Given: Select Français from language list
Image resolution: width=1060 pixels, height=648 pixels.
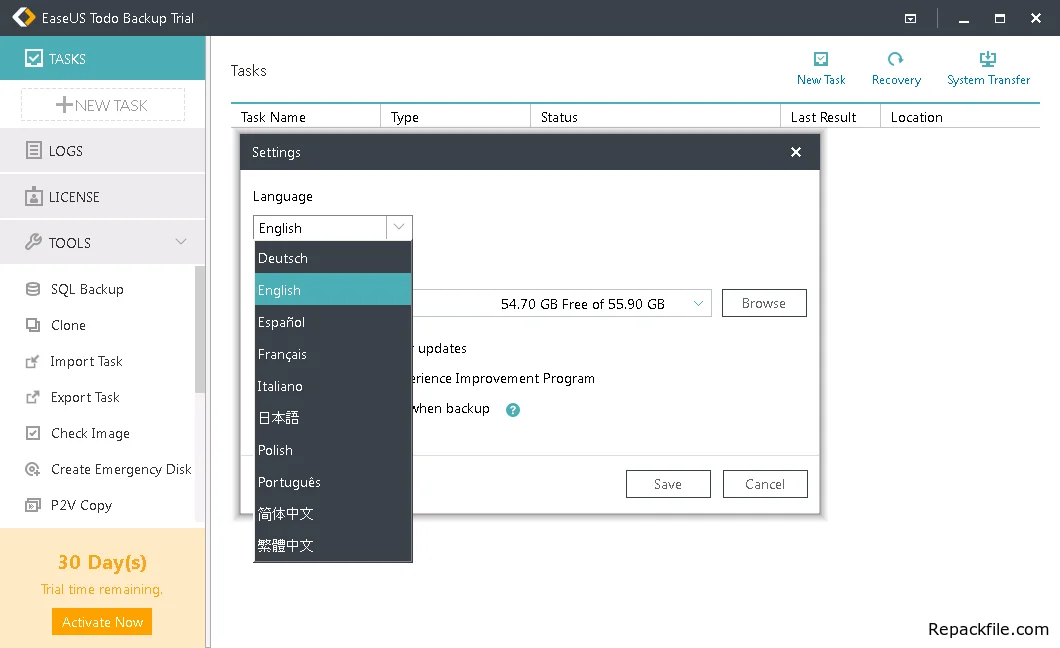Looking at the screenshot, I should coord(333,354).
